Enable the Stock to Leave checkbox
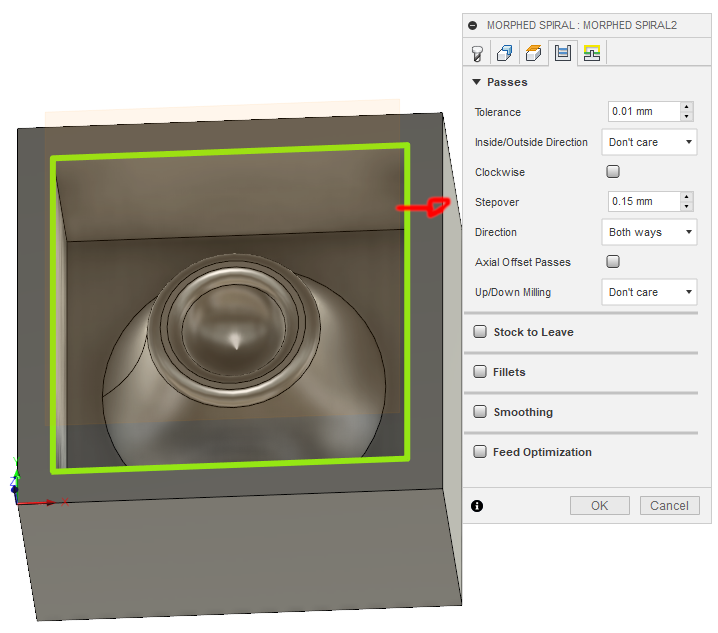The image size is (718, 633). pos(480,332)
